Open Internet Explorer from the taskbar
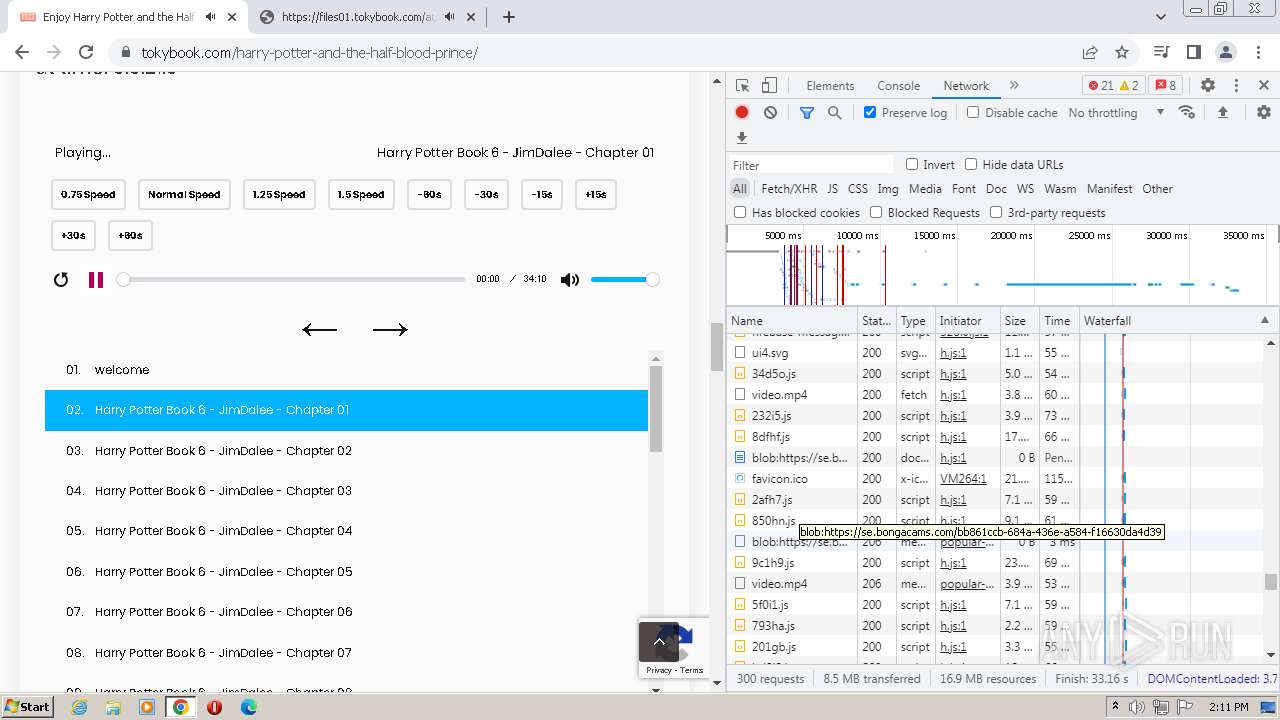Screen dimensions: 1280x720 [x=79, y=707]
